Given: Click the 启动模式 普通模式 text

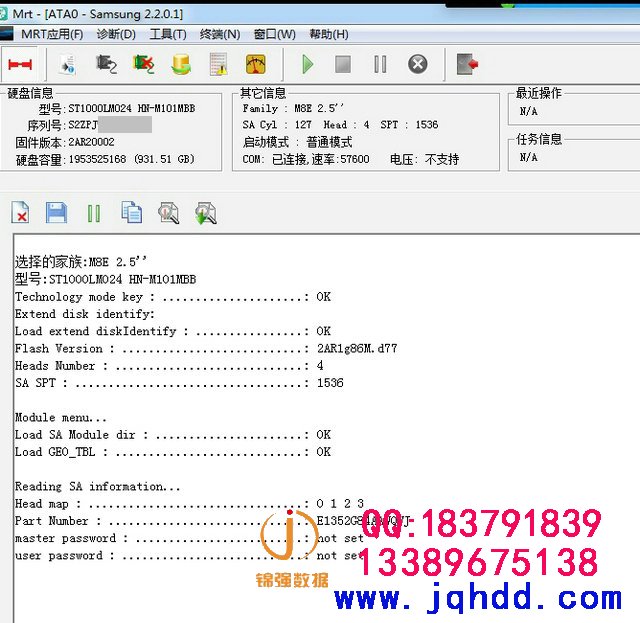Looking at the screenshot, I should [x=298, y=142].
